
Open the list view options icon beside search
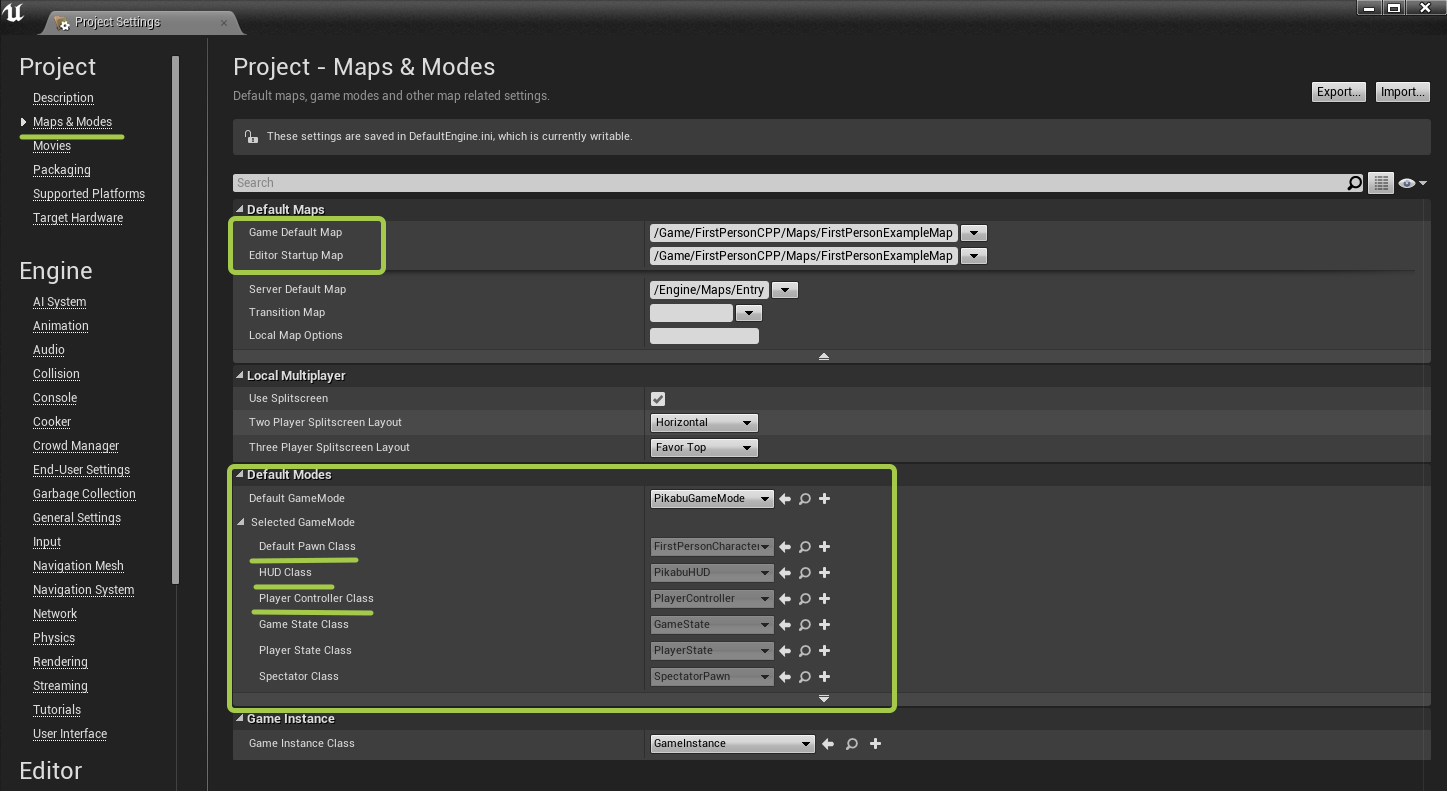1381,183
